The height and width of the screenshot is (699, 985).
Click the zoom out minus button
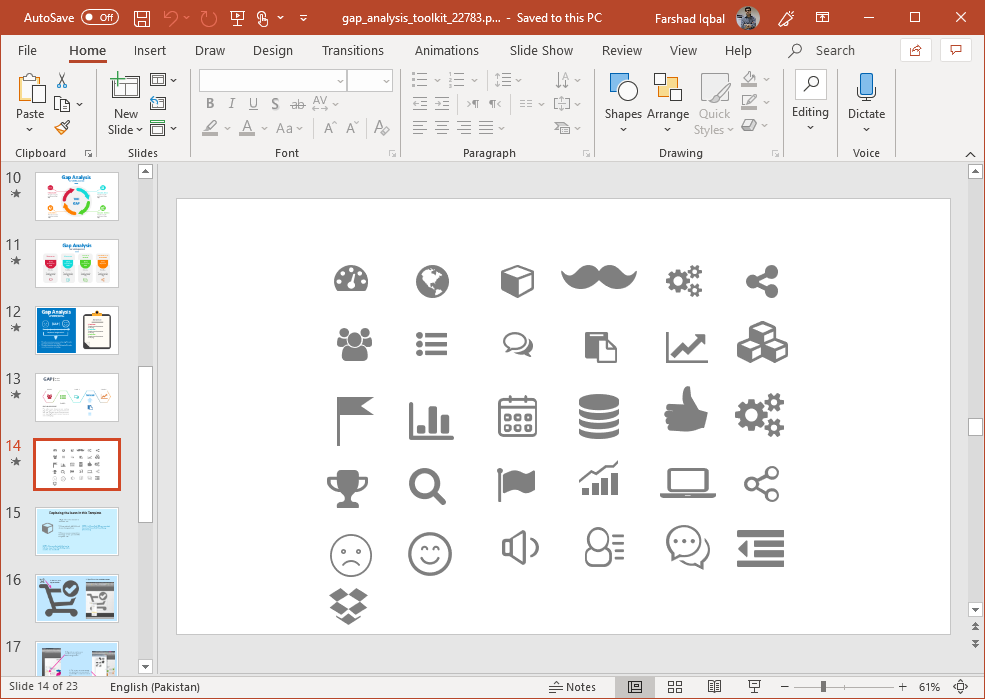click(x=785, y=687)
